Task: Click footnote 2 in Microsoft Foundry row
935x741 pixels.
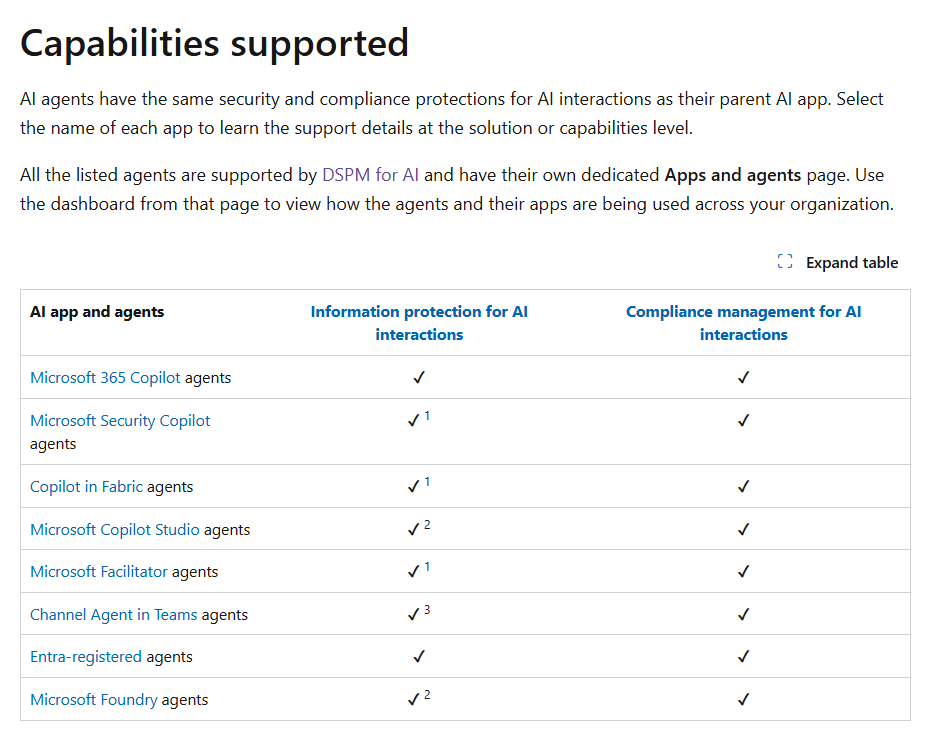Action: [x=427, y=695]
